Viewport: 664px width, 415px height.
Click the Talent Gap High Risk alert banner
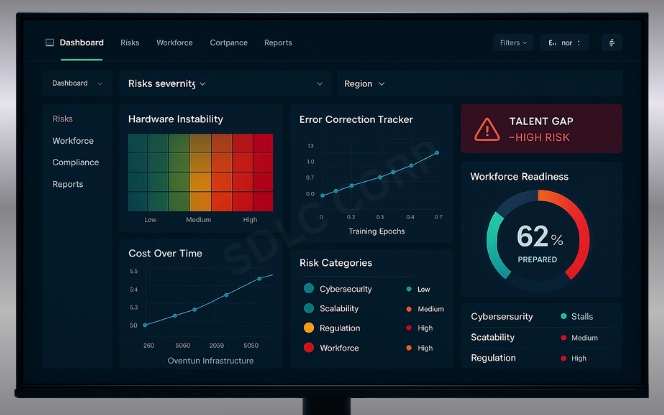[541, 128]
